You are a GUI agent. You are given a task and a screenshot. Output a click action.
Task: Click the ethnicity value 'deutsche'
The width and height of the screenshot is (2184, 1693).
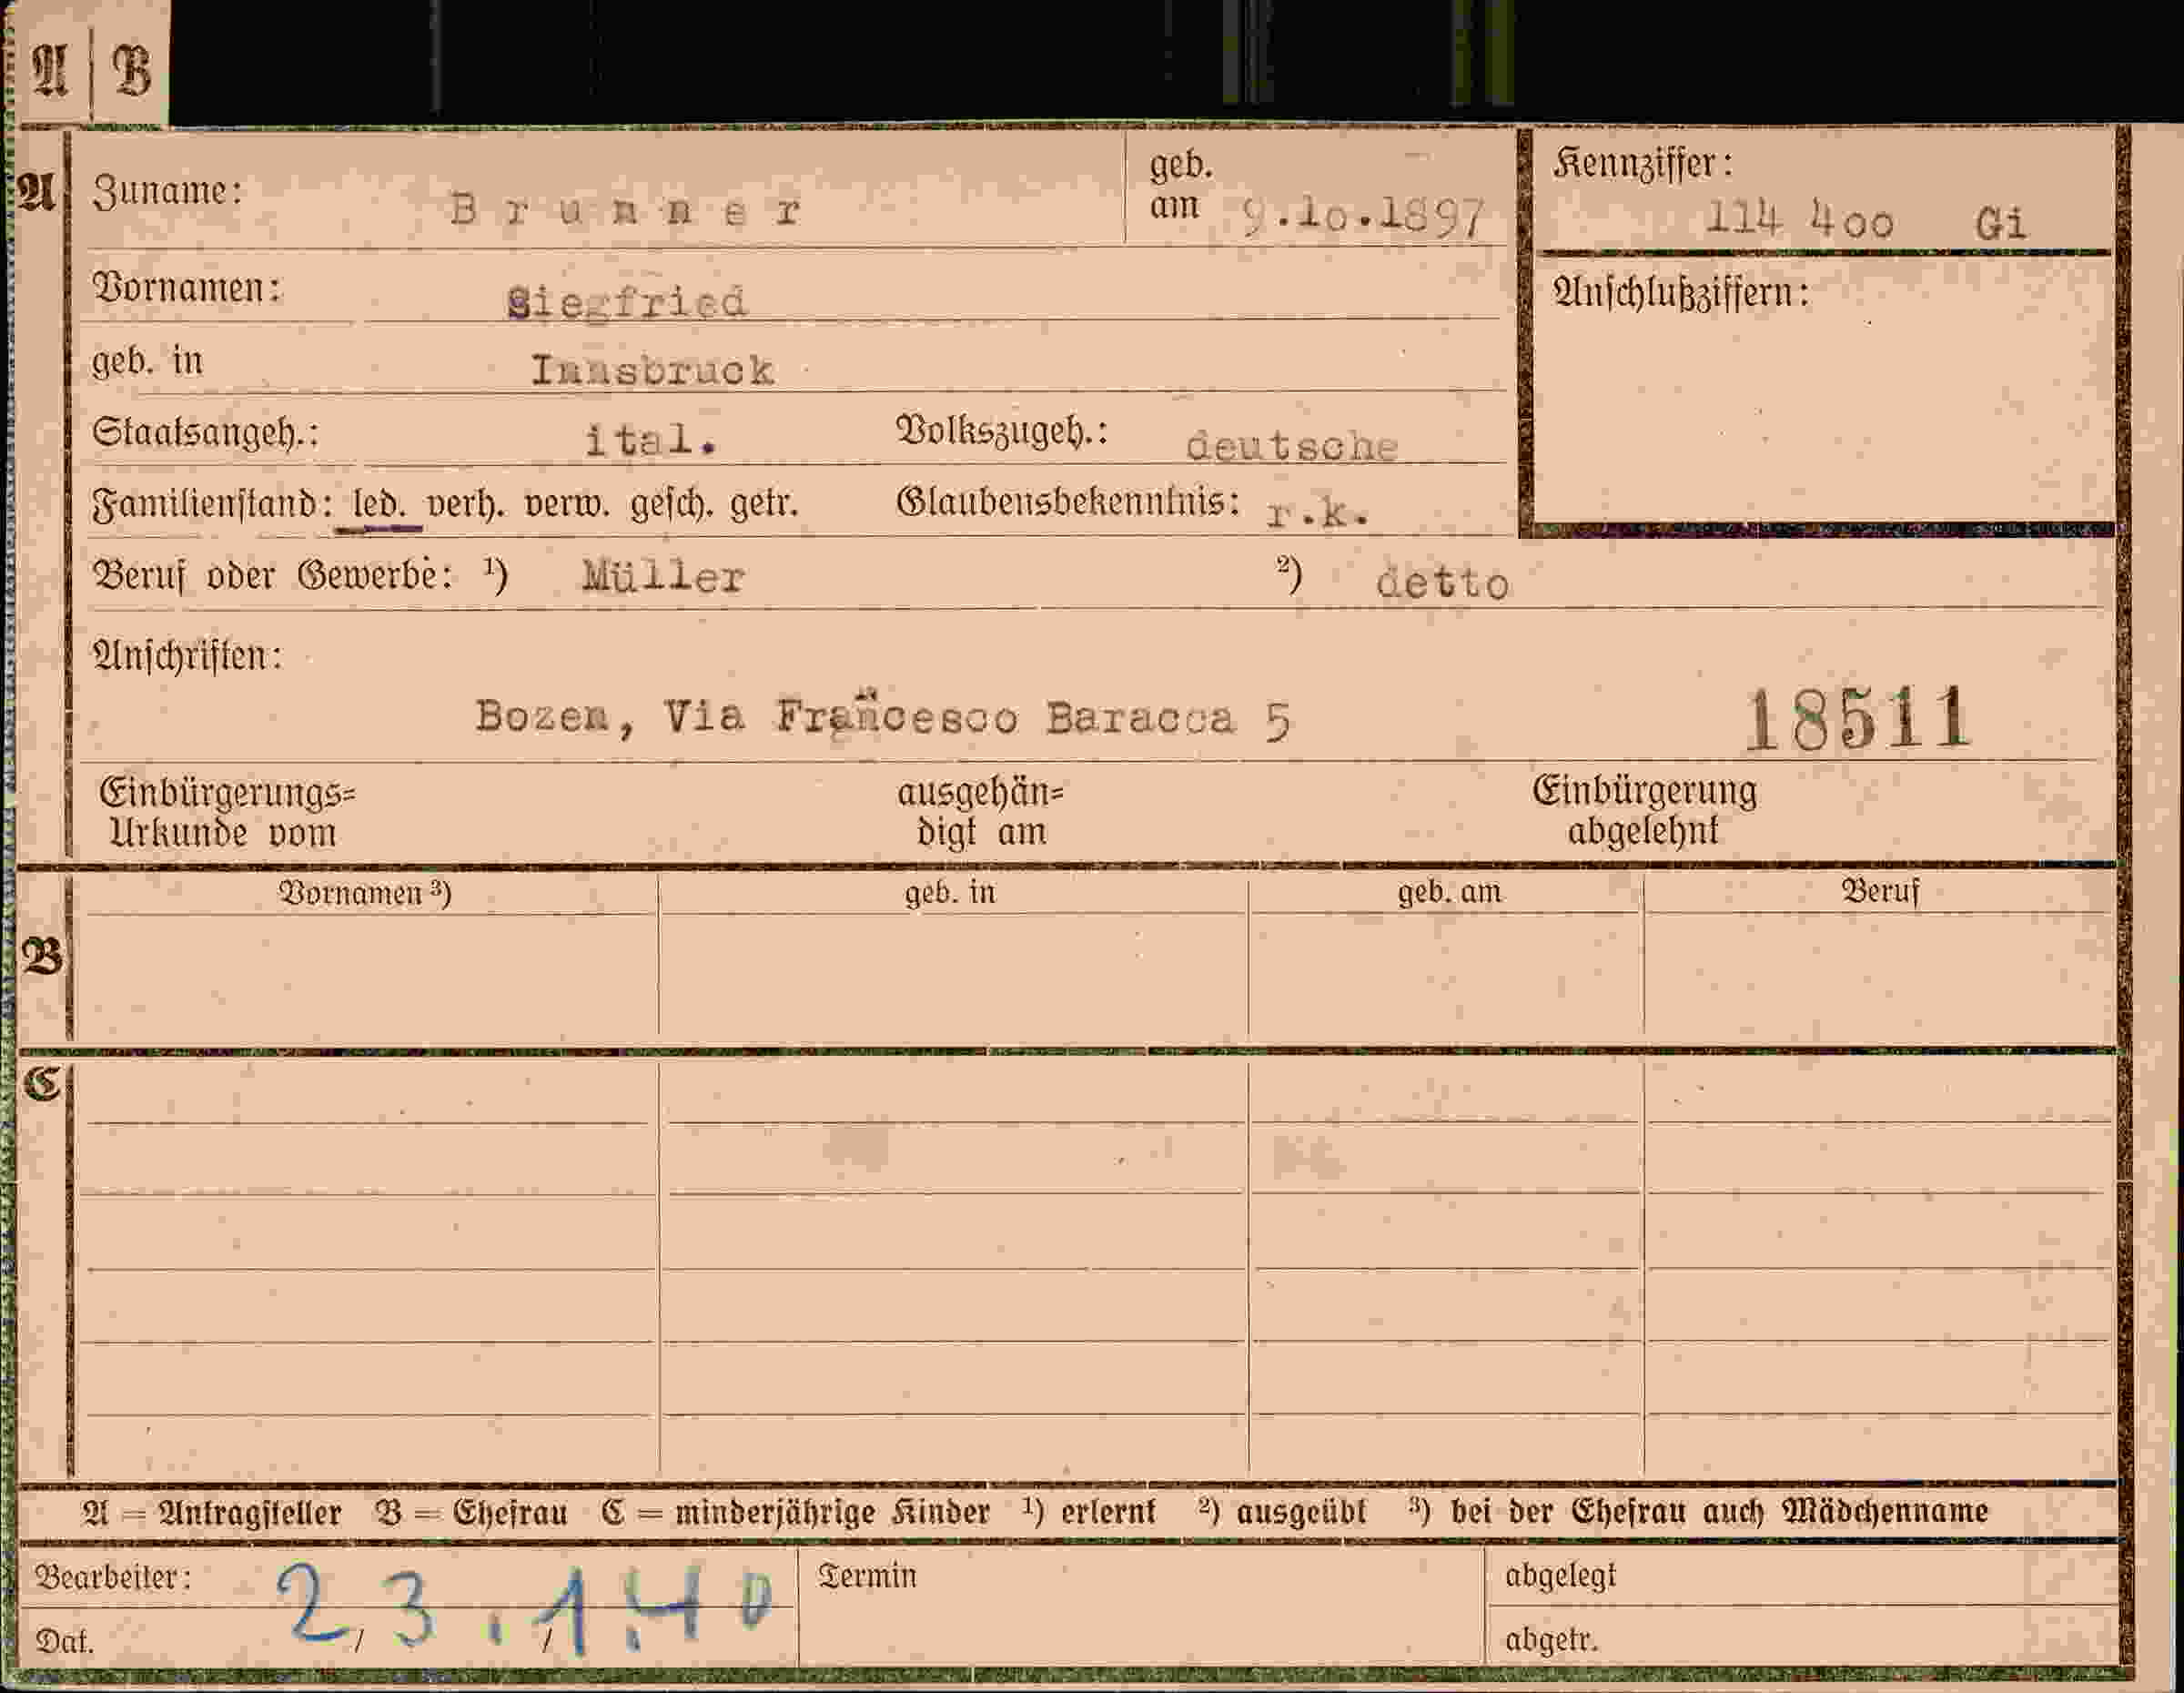(x=1291, y=446)
